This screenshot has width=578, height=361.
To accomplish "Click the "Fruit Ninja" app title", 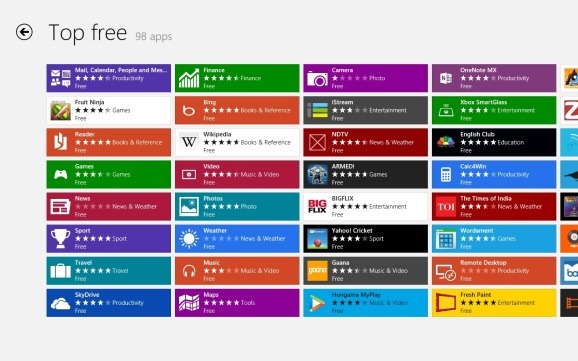I will (x=90, y=102).
